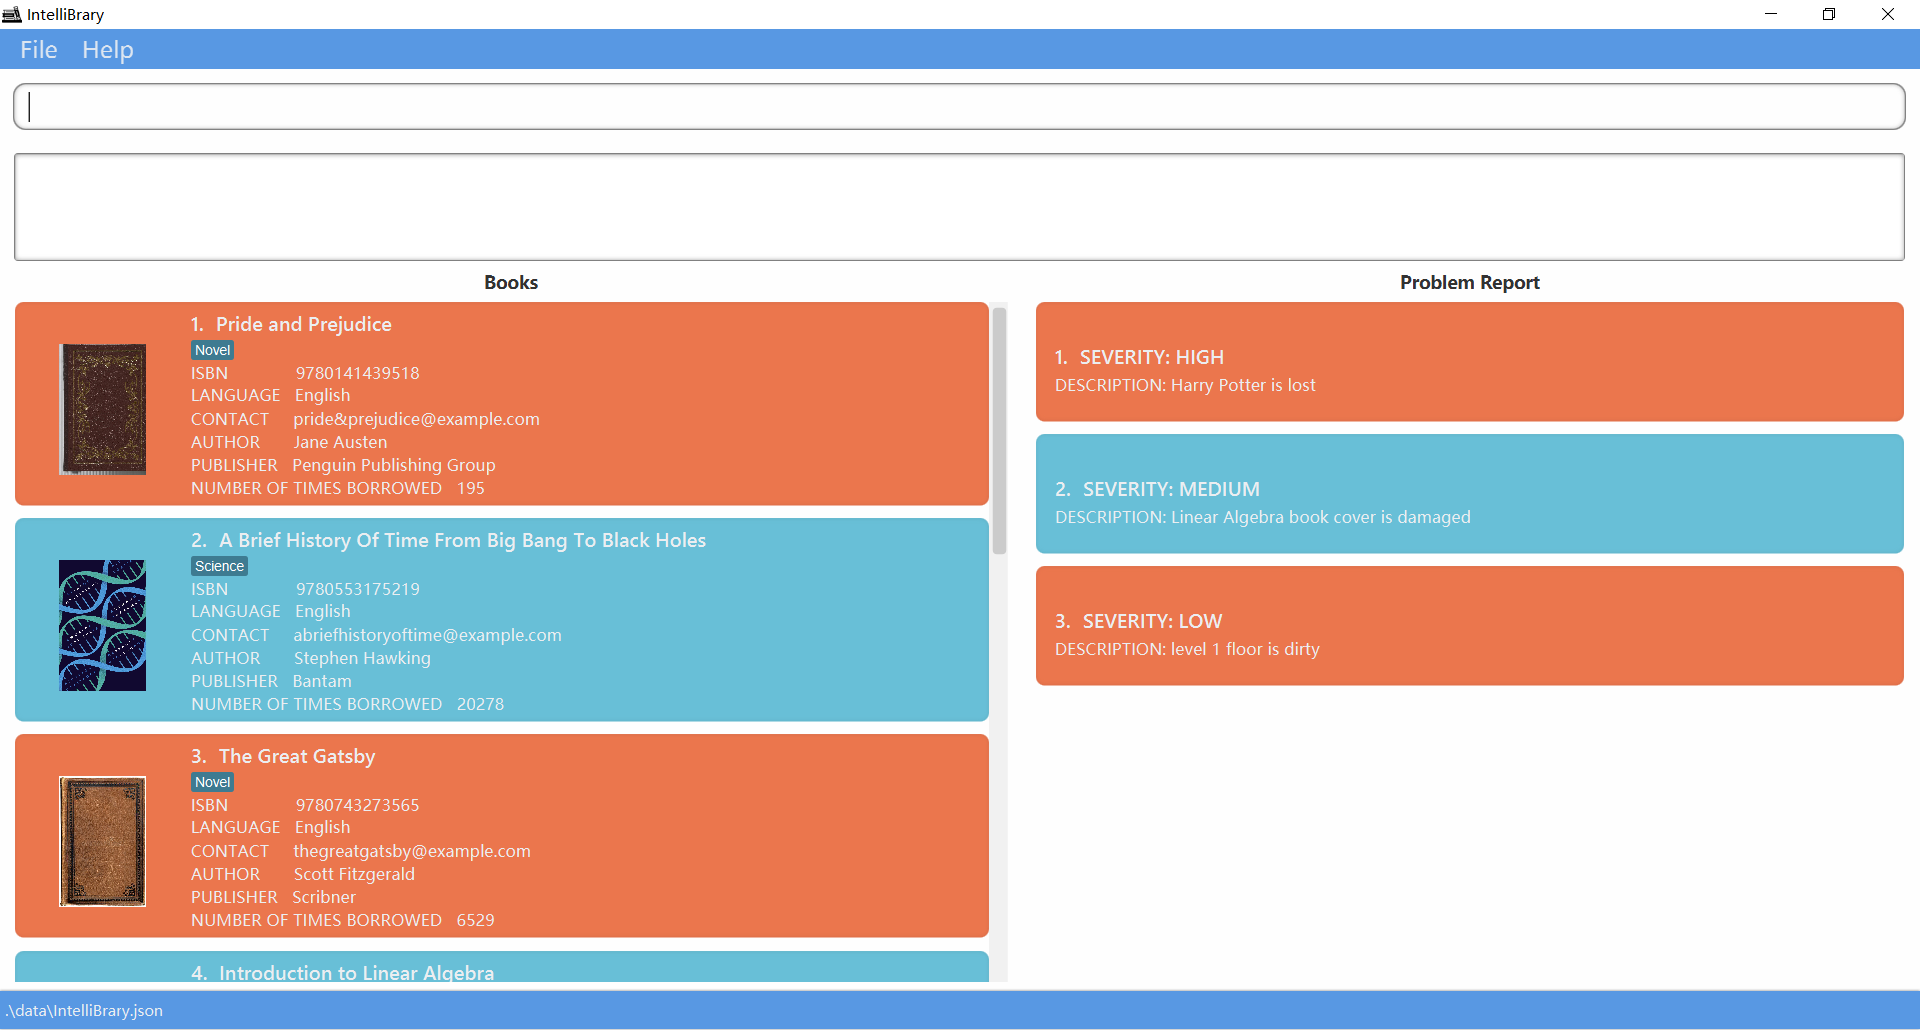
Task: Focus the command input box
Action: point(959,106)
